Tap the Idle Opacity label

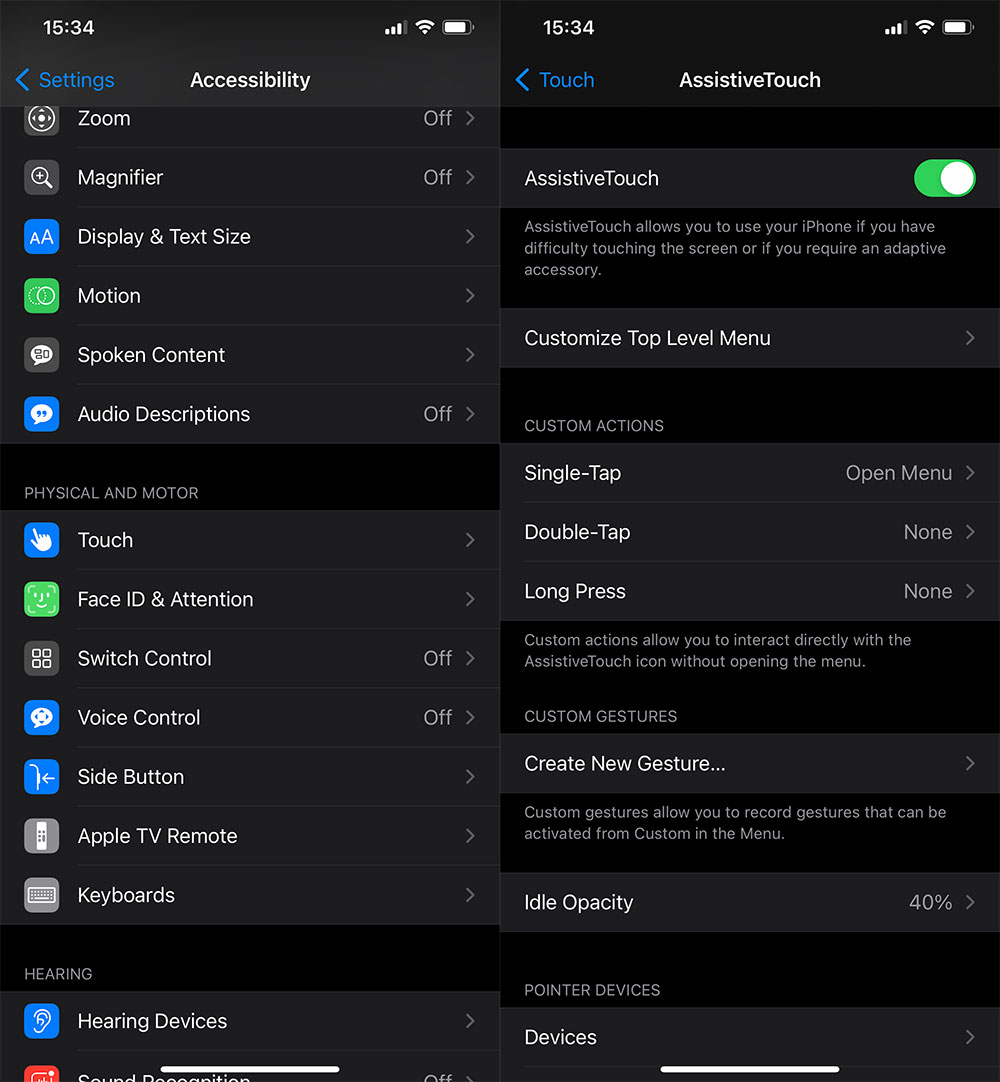(x=578, y=903)
